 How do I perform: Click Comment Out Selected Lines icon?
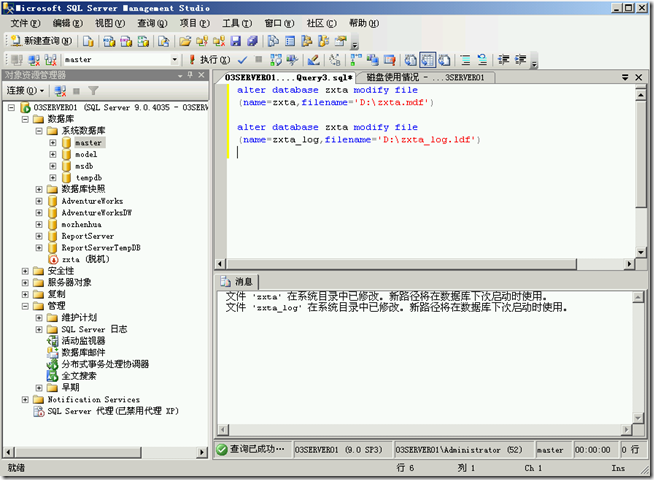click(465, 60)
